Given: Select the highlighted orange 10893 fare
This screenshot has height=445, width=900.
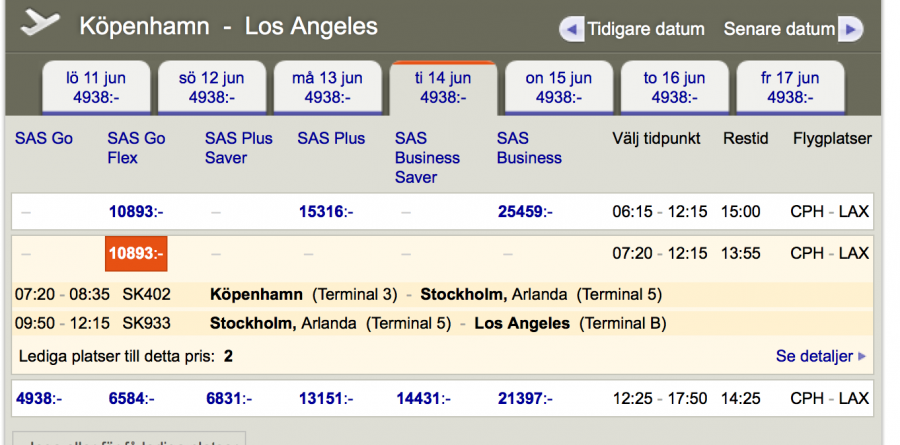Looking at the screenshot, I should coord(136,254).
